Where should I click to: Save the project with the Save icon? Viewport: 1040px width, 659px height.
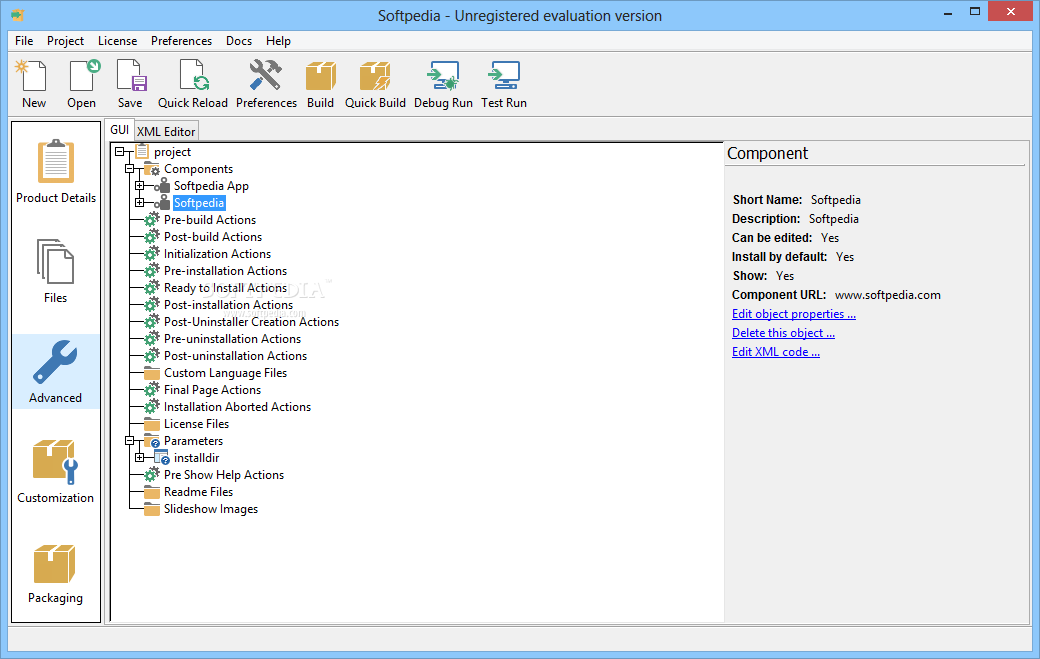coord(131,76)
